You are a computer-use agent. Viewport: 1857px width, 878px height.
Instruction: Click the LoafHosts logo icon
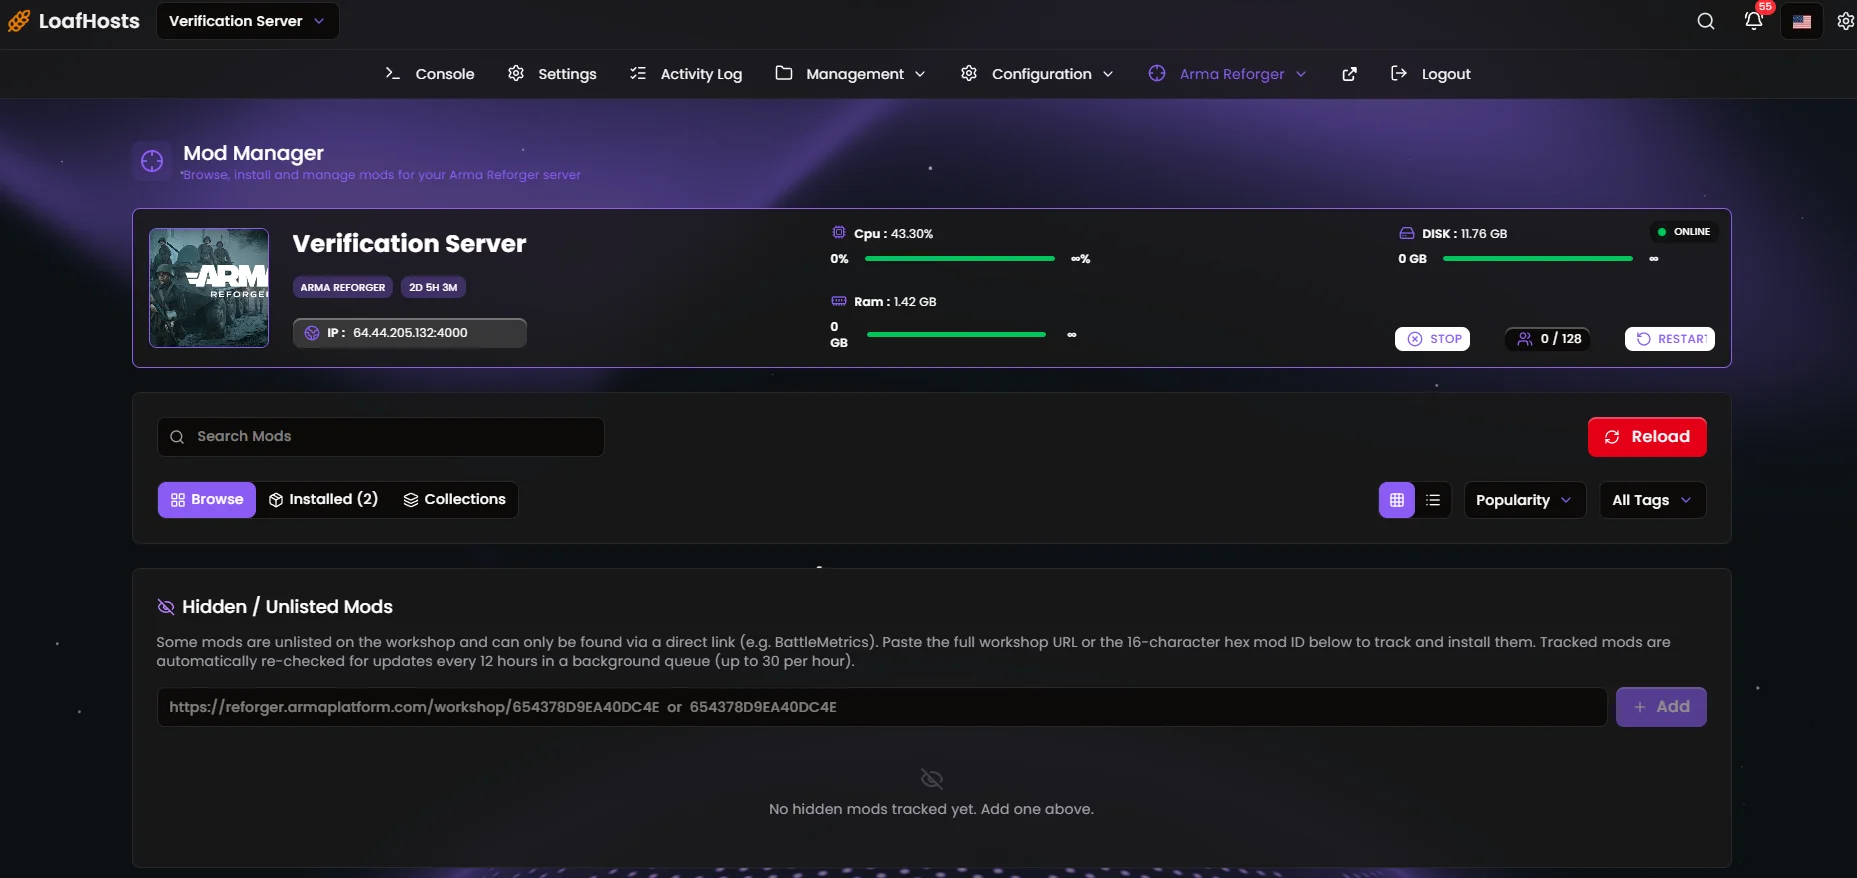pos(19,21)
